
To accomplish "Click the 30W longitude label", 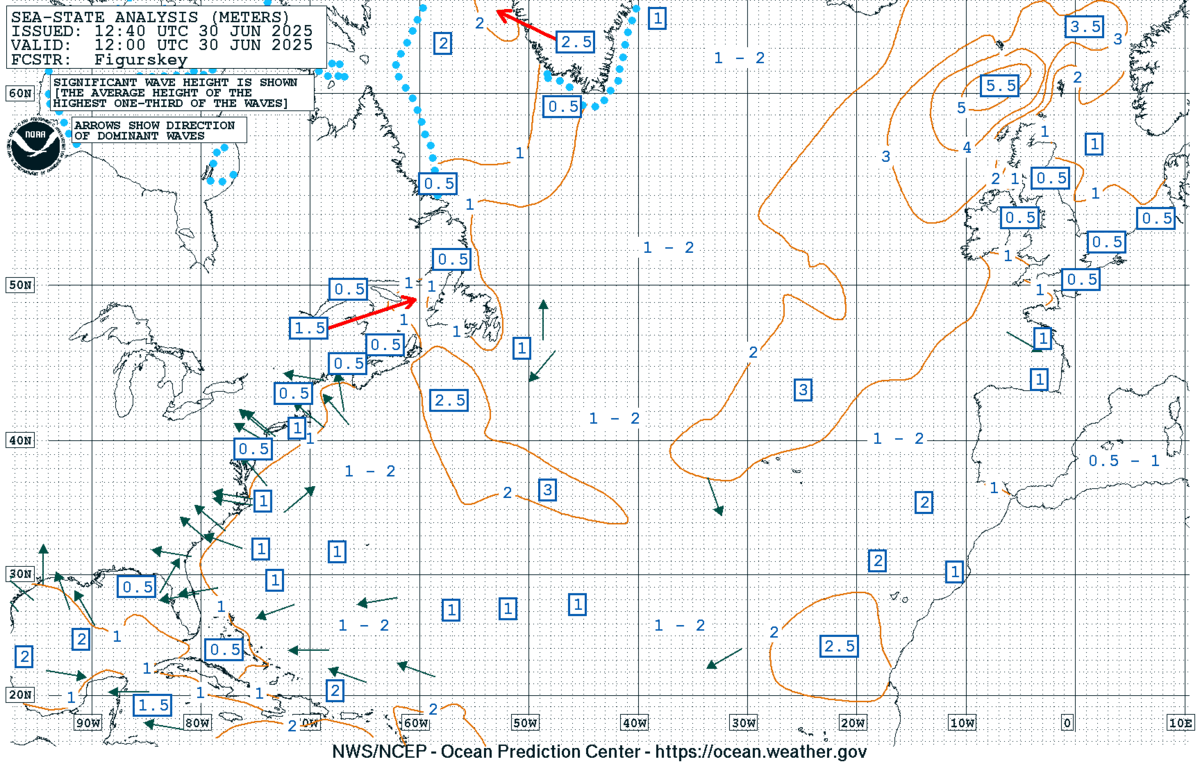I will (744, 723).
